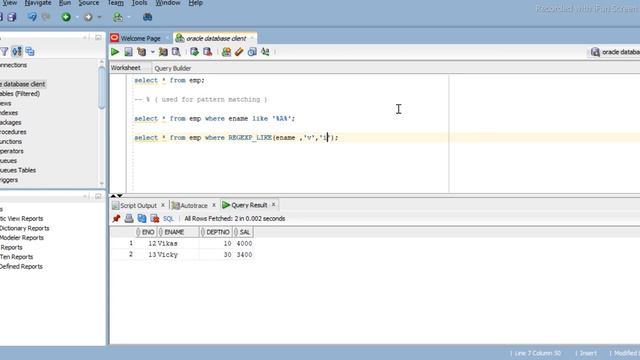Click the Autotrace toolbar icon
This screenshot has width=640, height=360.
point(163,52)
